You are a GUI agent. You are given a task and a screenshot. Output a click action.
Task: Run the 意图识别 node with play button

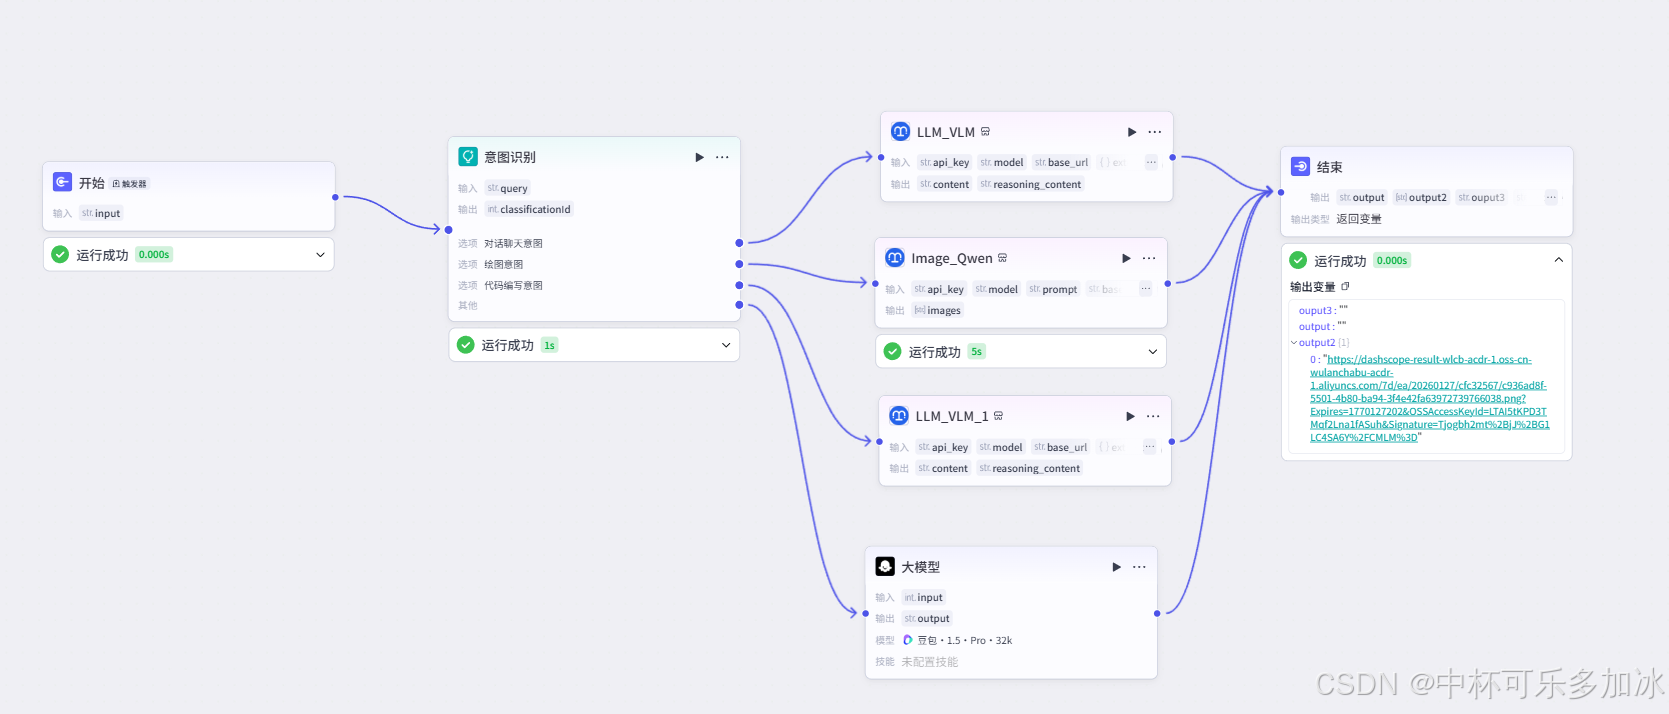tap(699, 157)
